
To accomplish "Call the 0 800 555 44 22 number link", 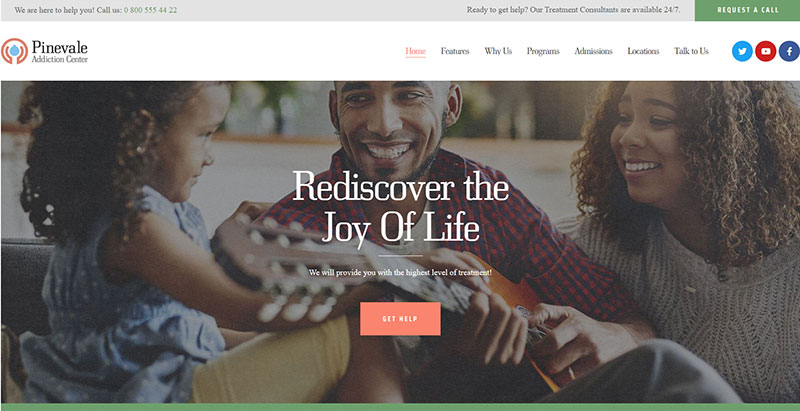I will click(x=151, y=10).
